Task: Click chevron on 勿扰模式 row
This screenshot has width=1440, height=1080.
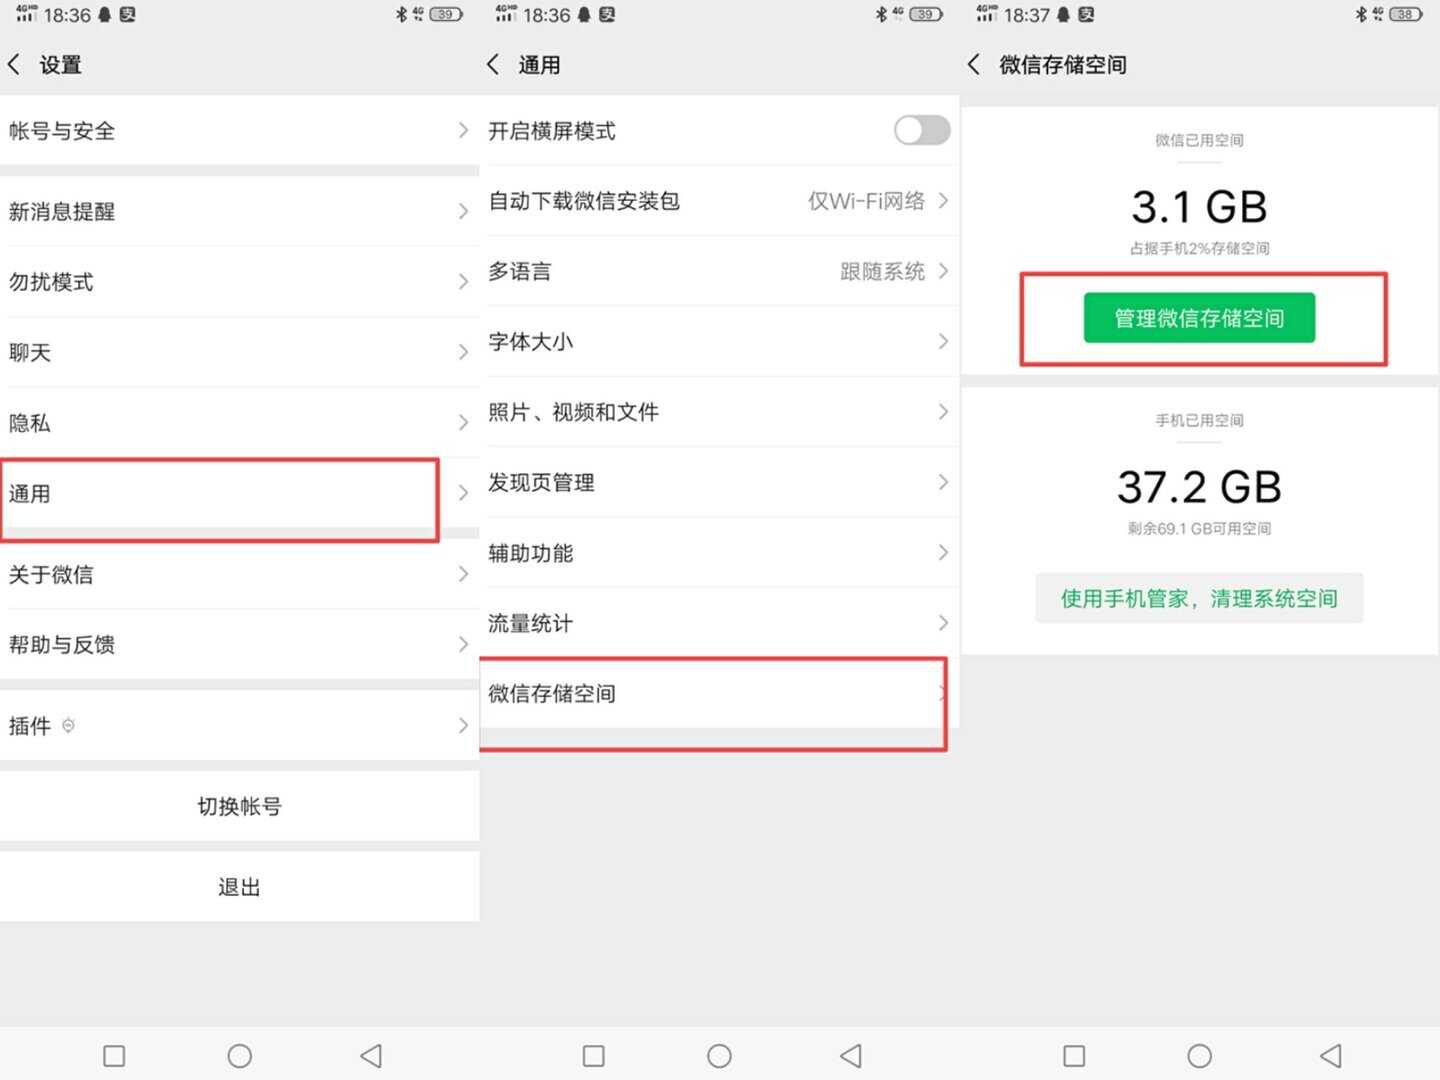Action: point(463,282)
